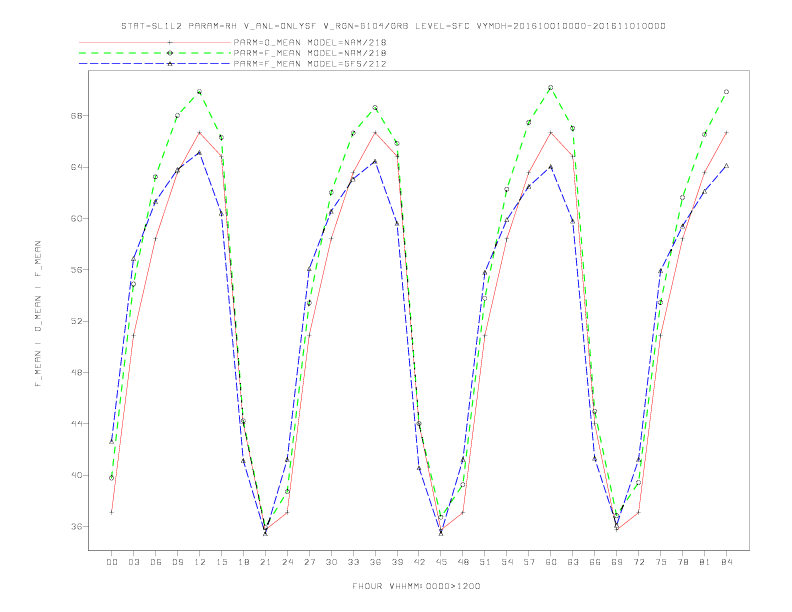The image size is (792, 612).
Task: Click x-axis hour label 09
Action: tap(177, 562)
